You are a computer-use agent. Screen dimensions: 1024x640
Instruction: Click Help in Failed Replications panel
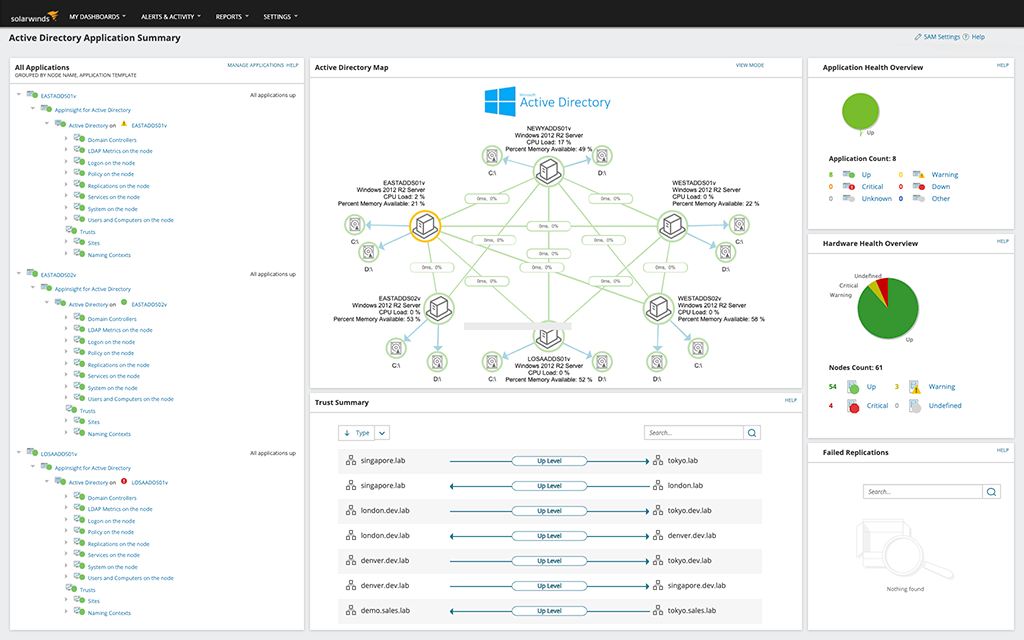point(1002,451)
